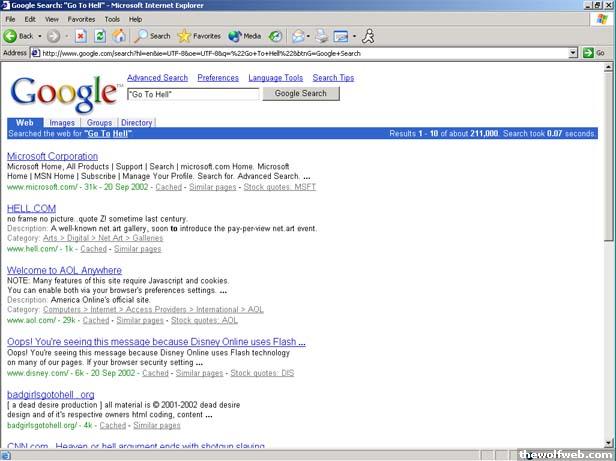Expand the address bar URL dropdown
The height and width of the screenshot is (461, 616).
574,53
